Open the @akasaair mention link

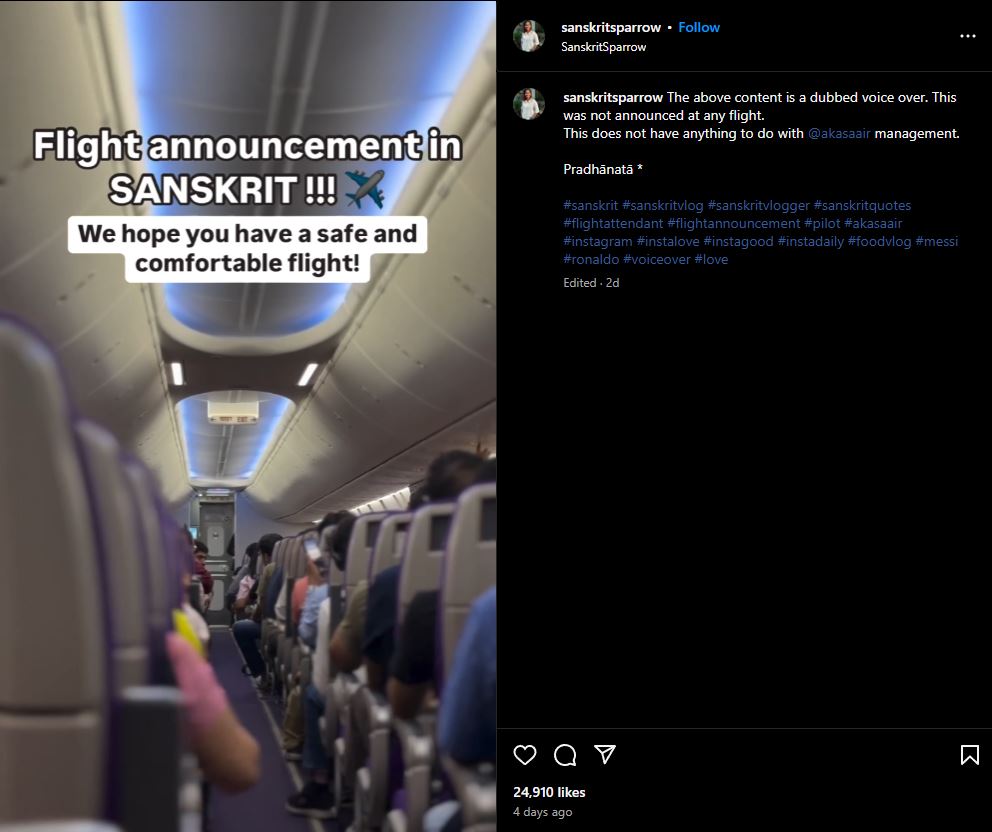pos(839,133)
